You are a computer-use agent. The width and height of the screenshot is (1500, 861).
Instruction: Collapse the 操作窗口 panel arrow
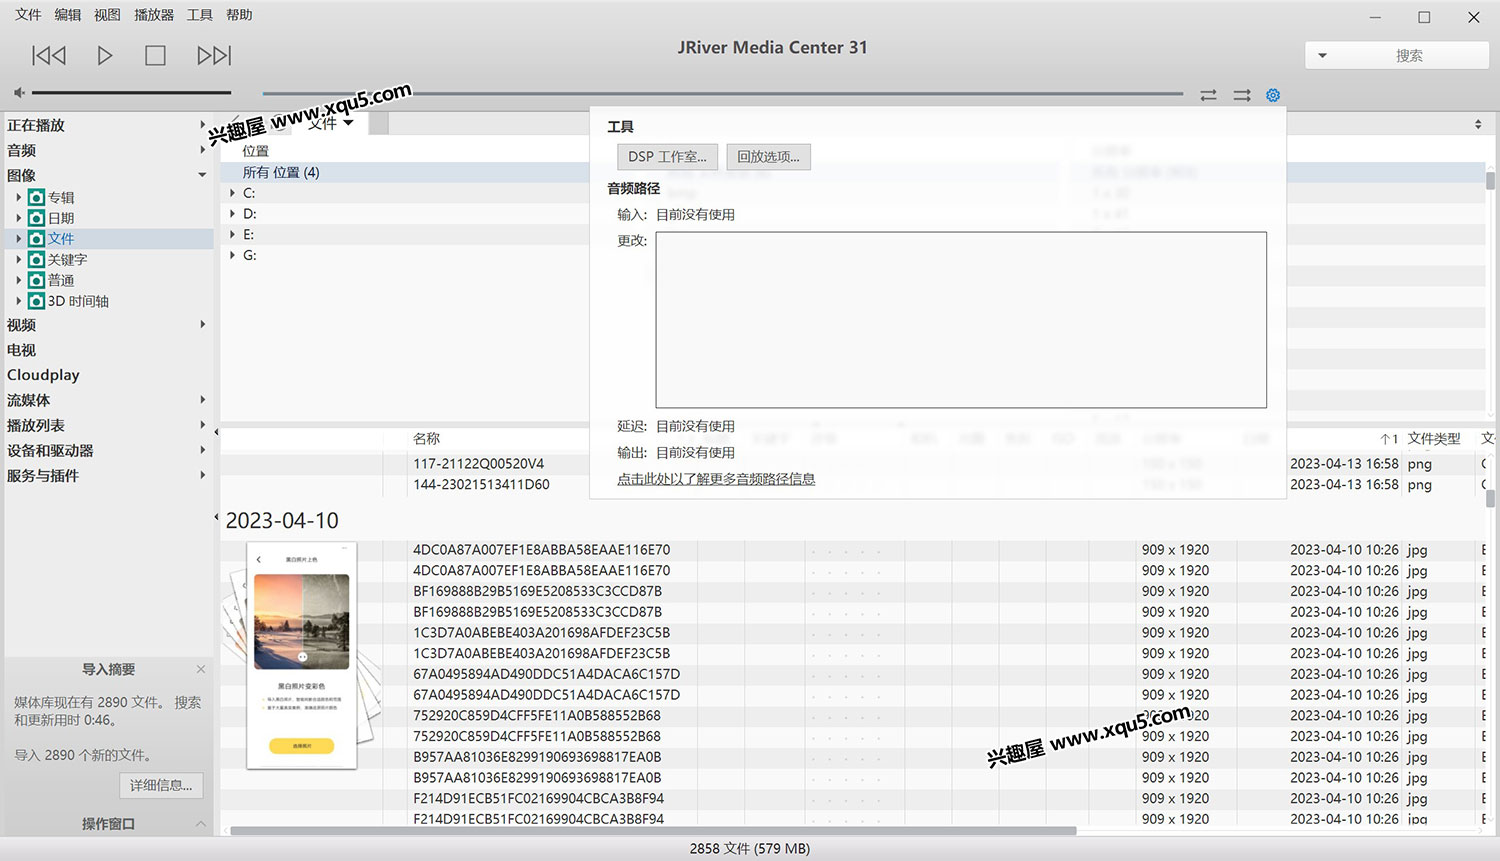pos(201,824)
